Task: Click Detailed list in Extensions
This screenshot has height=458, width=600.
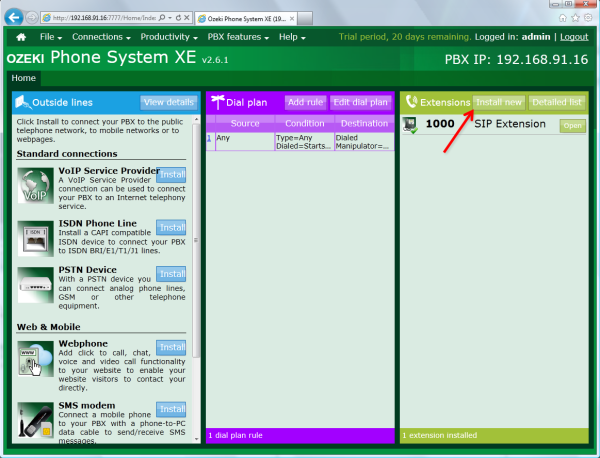Action: click(x=557, y=103)
